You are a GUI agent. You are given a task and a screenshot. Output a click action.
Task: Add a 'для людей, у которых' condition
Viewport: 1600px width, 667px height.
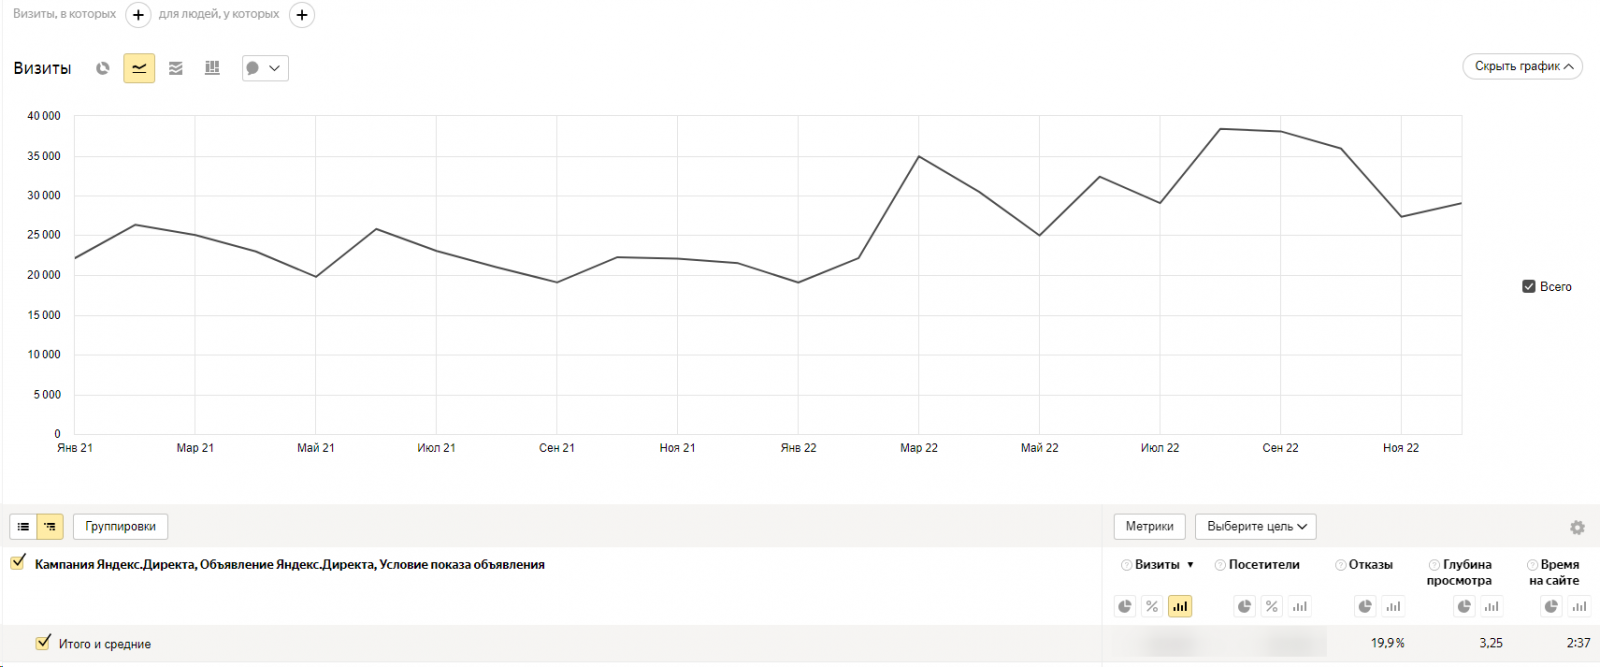pos(301,15)
